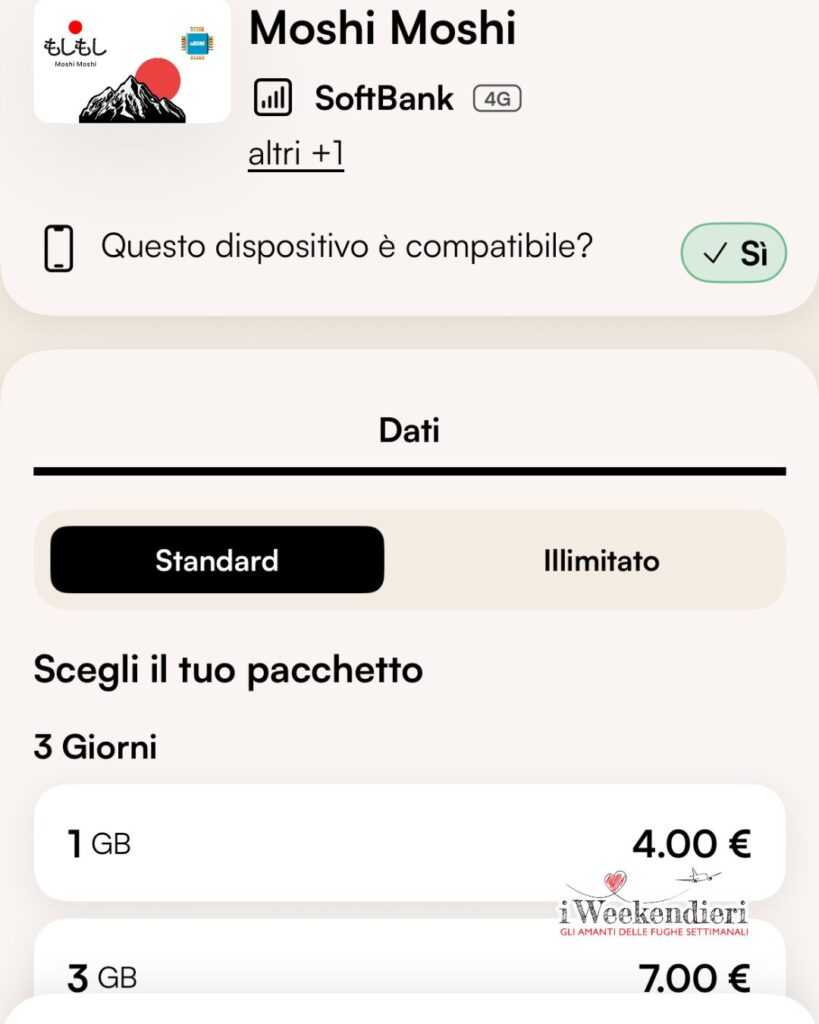
Task: Select the Dati tab
Action: click(409, 431)
